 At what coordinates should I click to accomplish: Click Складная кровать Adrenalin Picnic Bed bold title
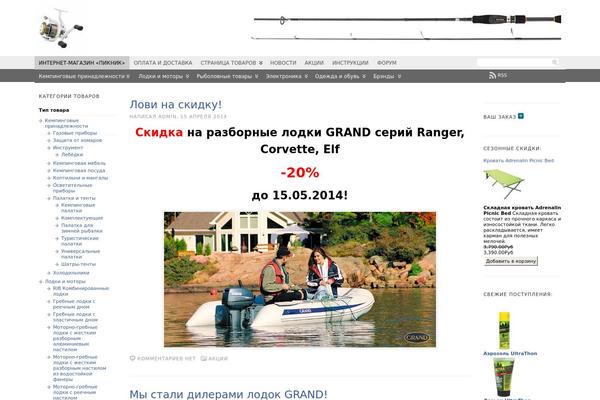522,210
